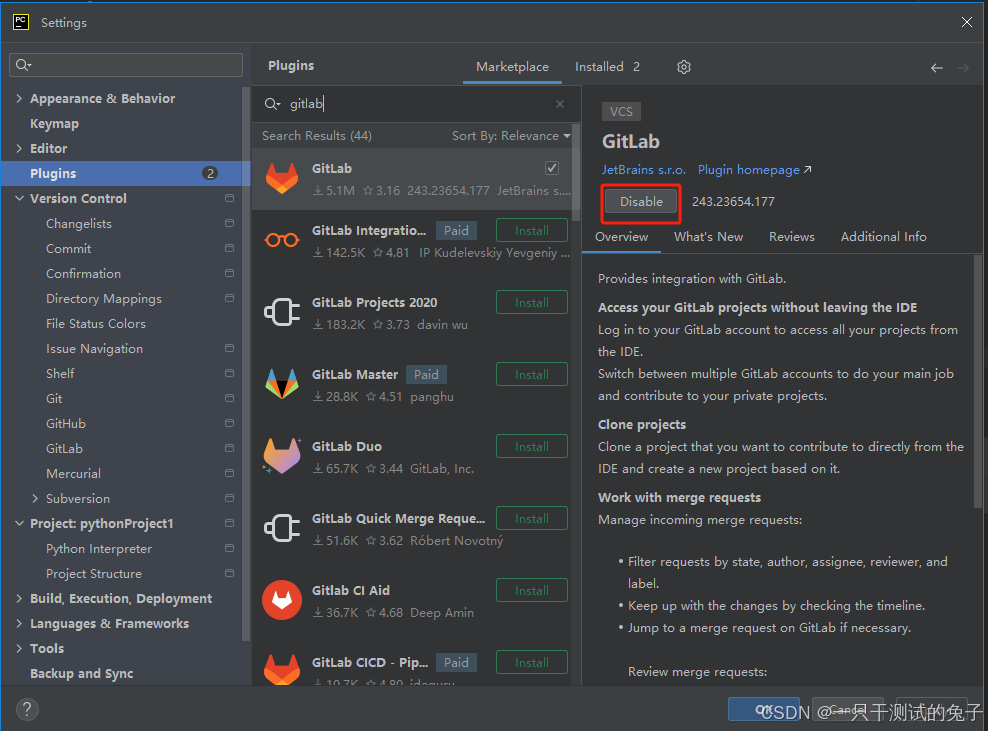Select Backup and Sync item
The image size is (988, 731).
click(81, 673)
